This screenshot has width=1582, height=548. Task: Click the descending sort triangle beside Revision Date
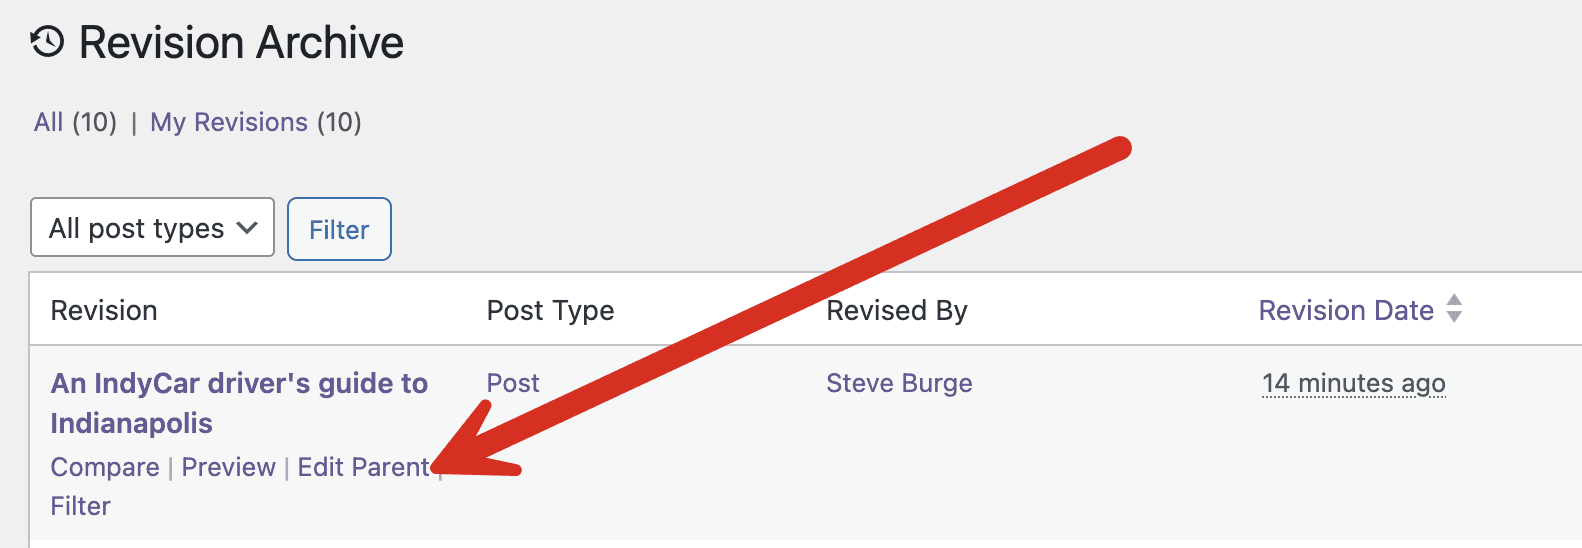(1454, 317)
